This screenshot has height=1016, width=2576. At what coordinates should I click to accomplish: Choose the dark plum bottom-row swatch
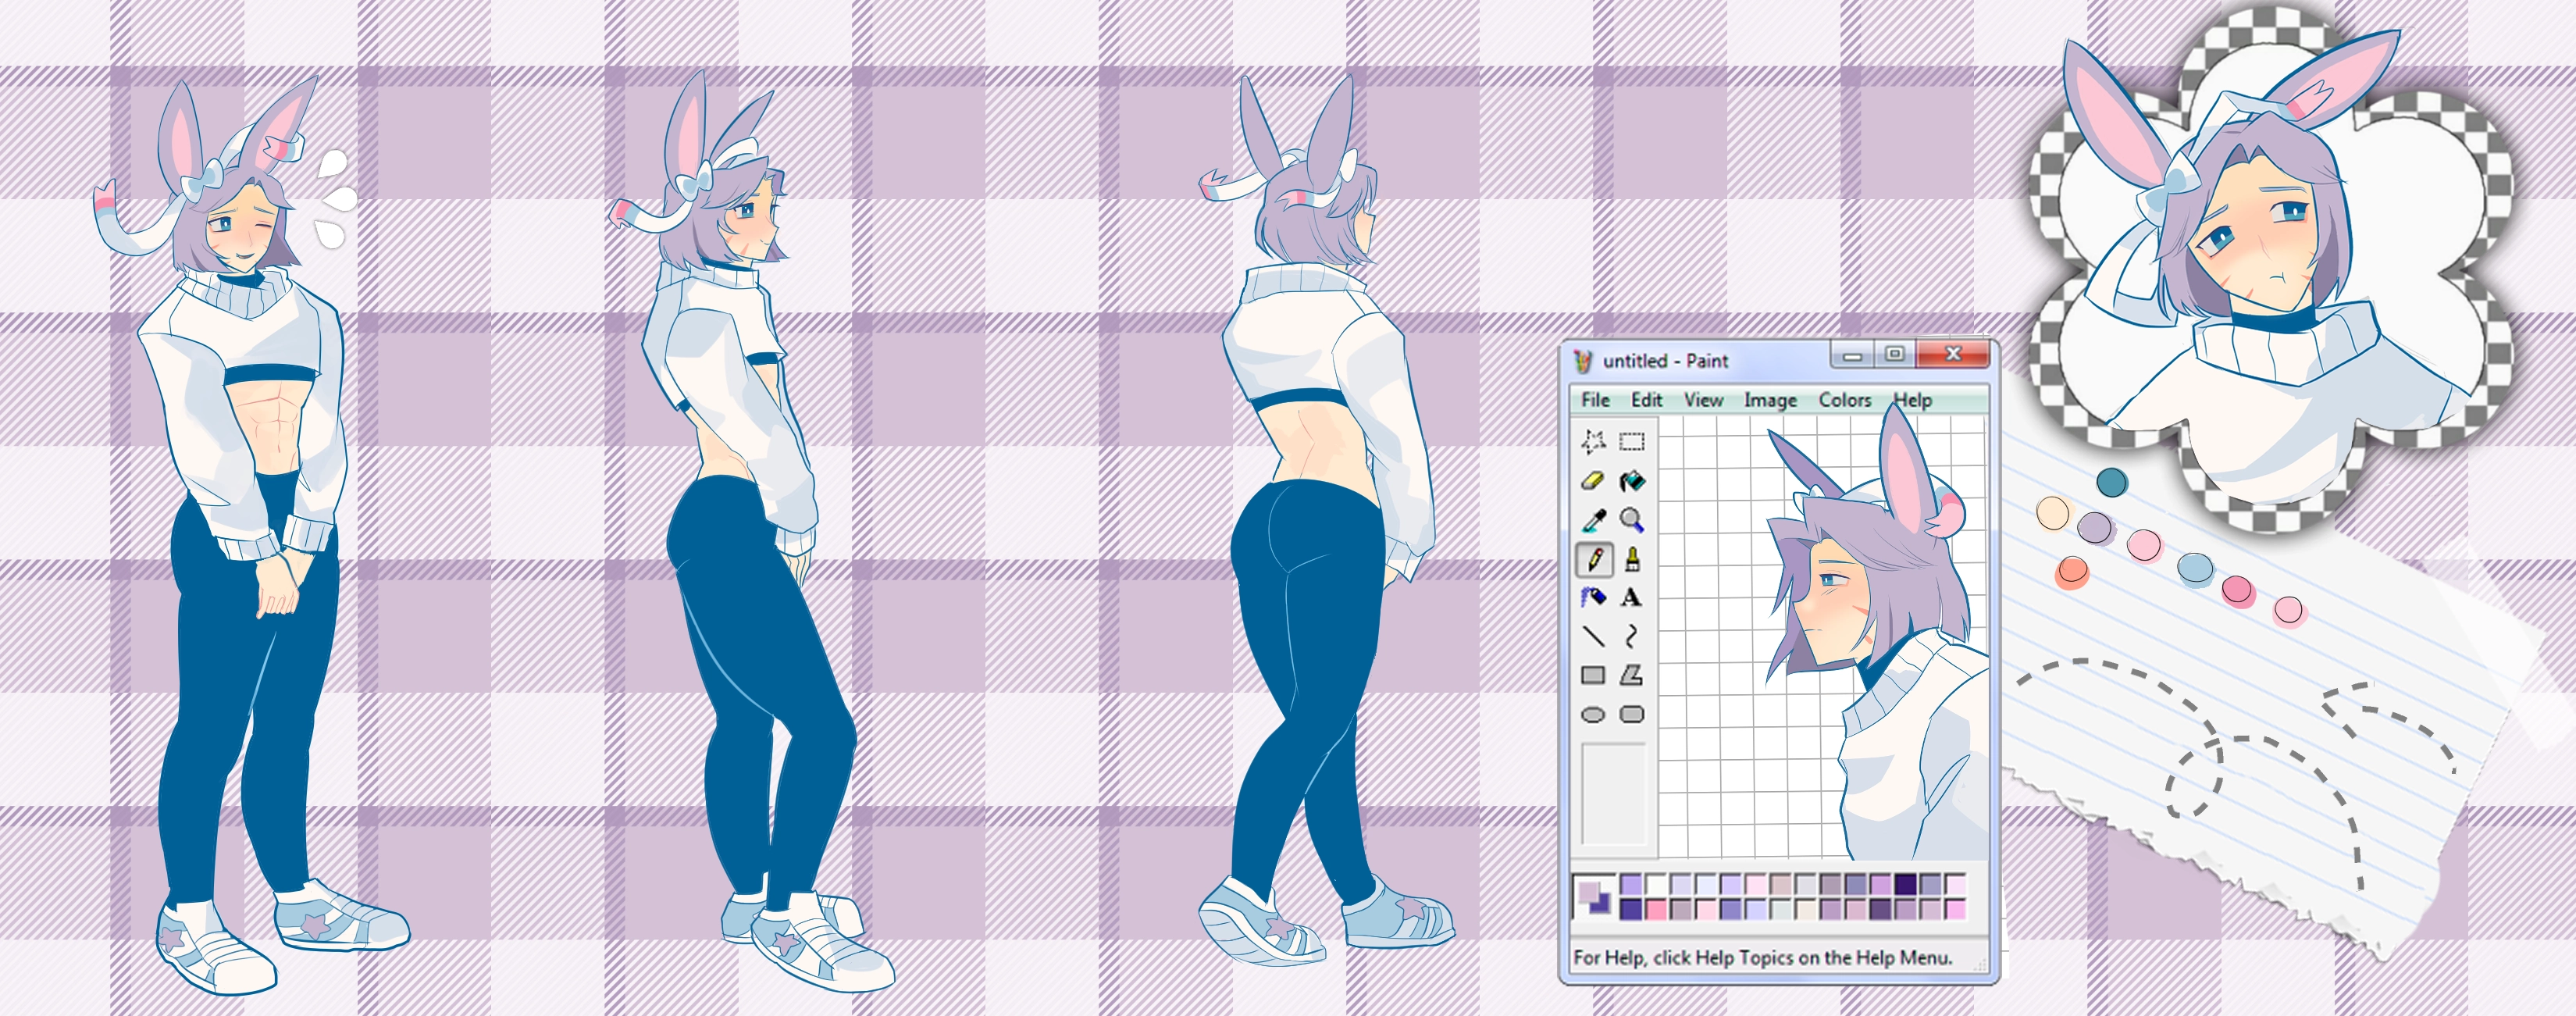1881,910
